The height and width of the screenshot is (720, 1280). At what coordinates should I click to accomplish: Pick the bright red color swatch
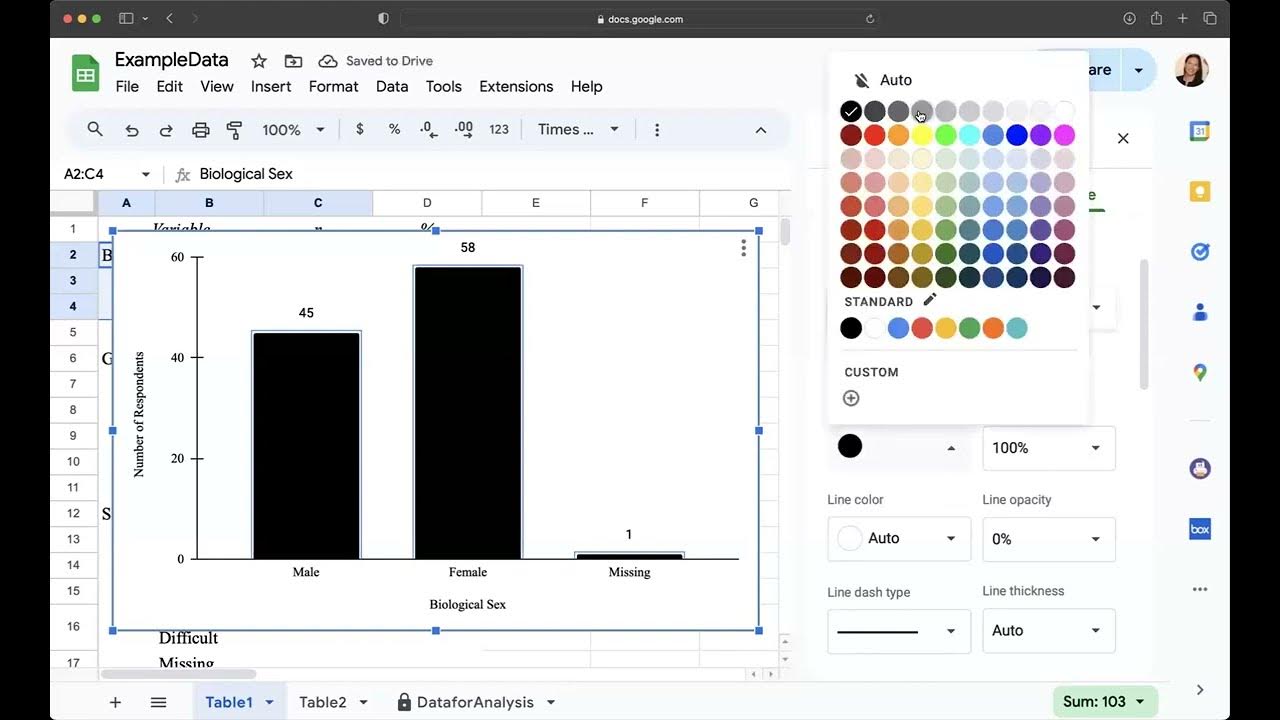pyautogui.click(x=875, y=135)
